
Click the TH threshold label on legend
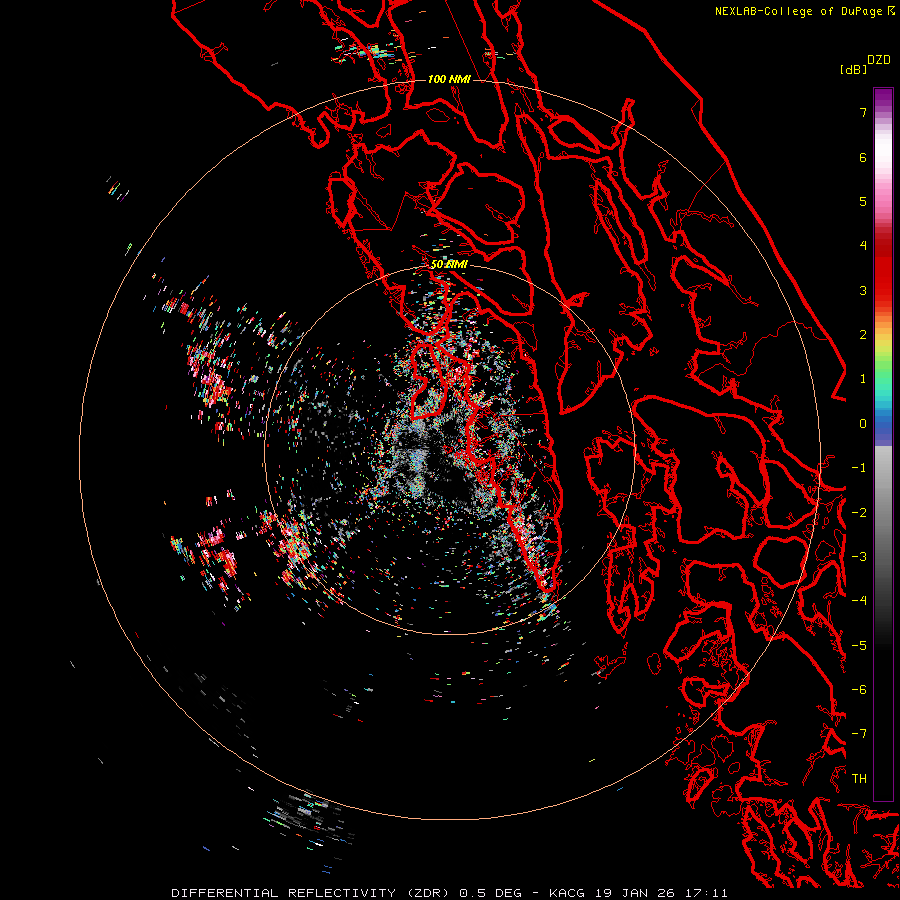click(x=859, y=779)
